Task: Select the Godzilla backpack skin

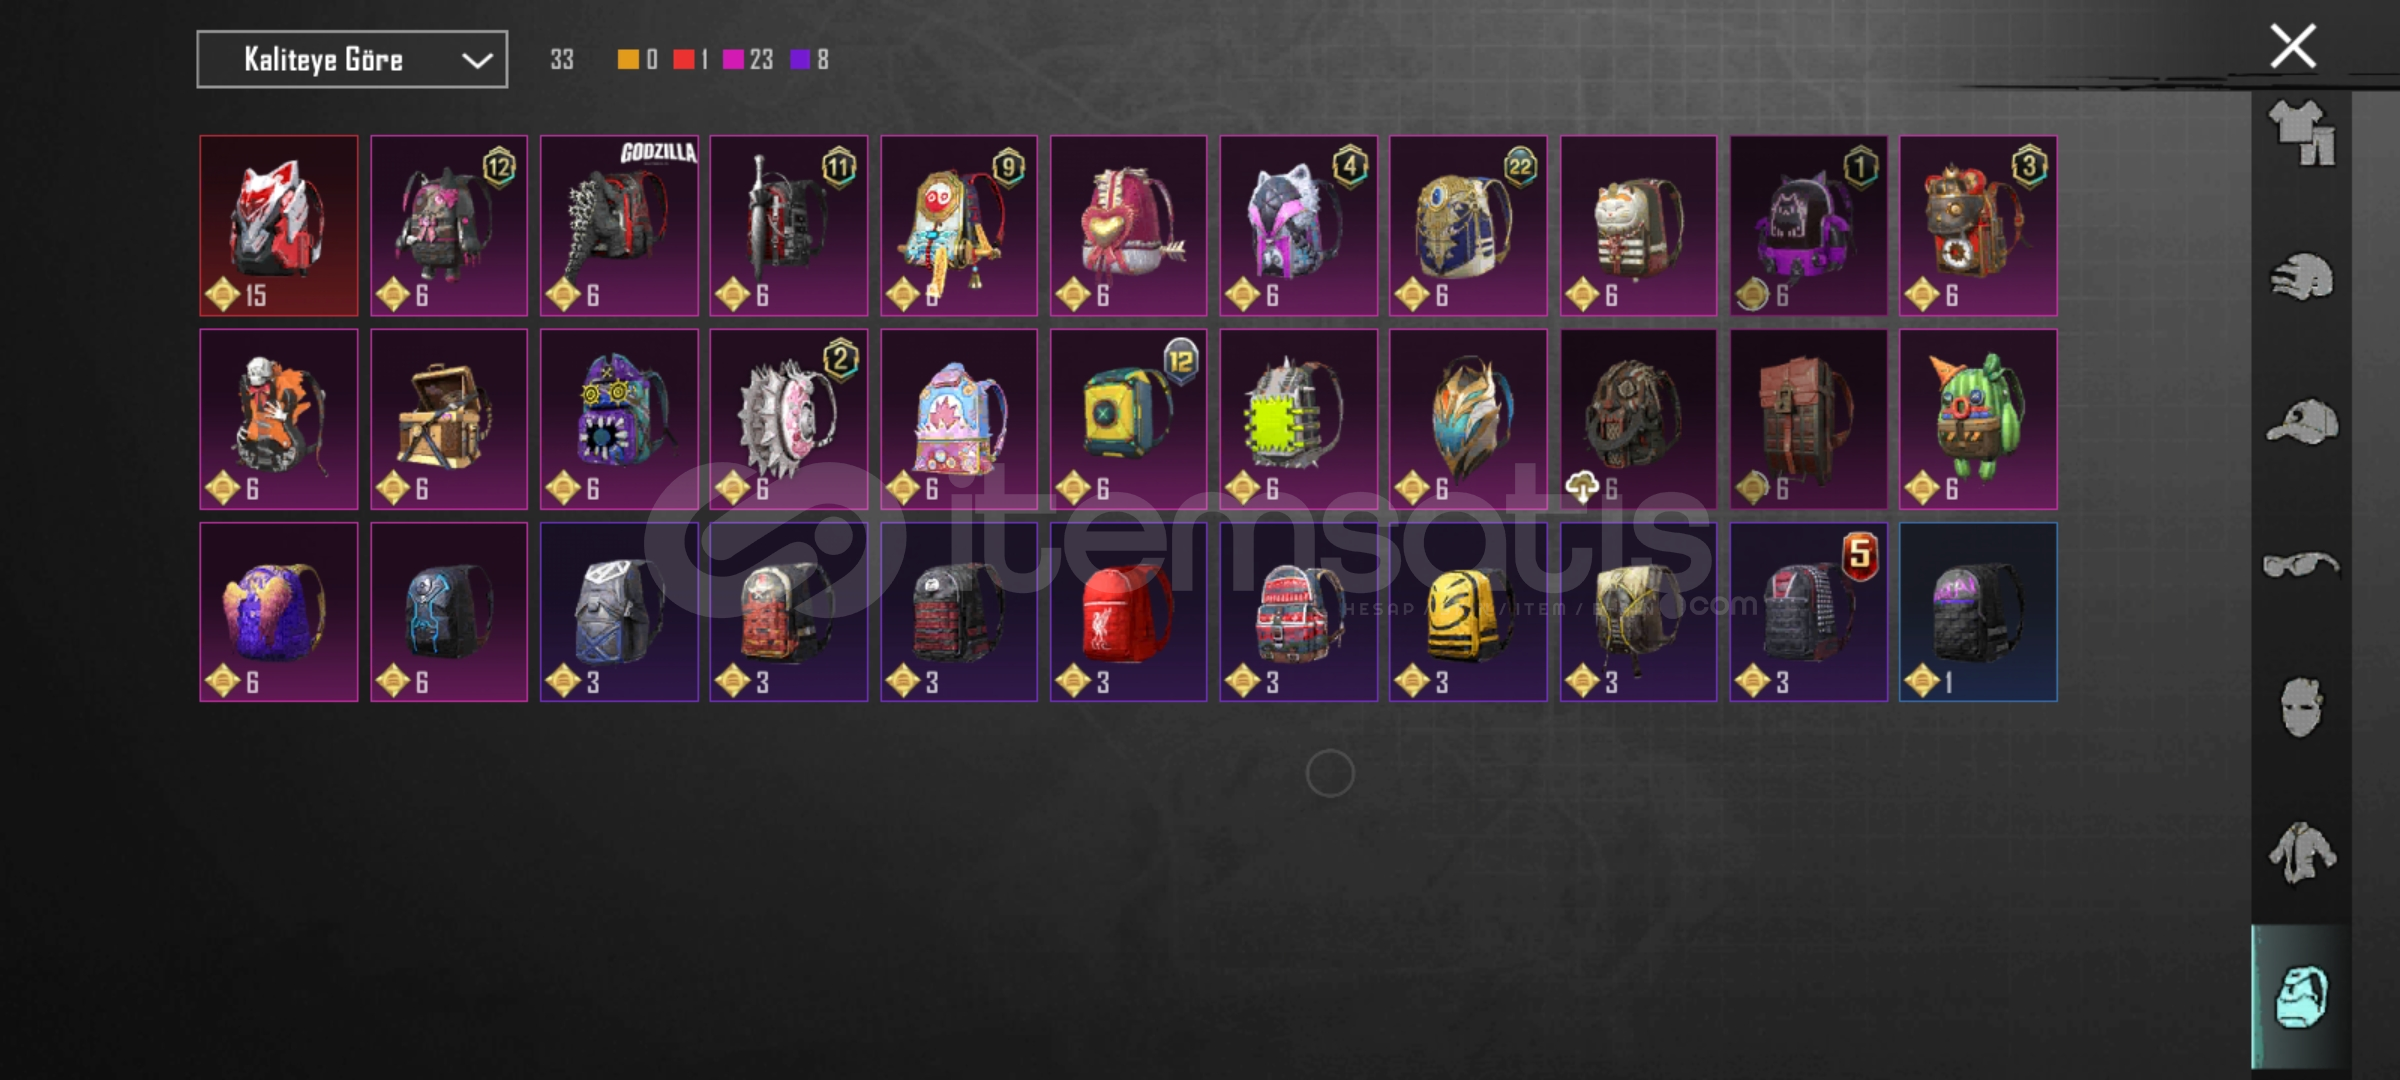Action: point(619,226)
